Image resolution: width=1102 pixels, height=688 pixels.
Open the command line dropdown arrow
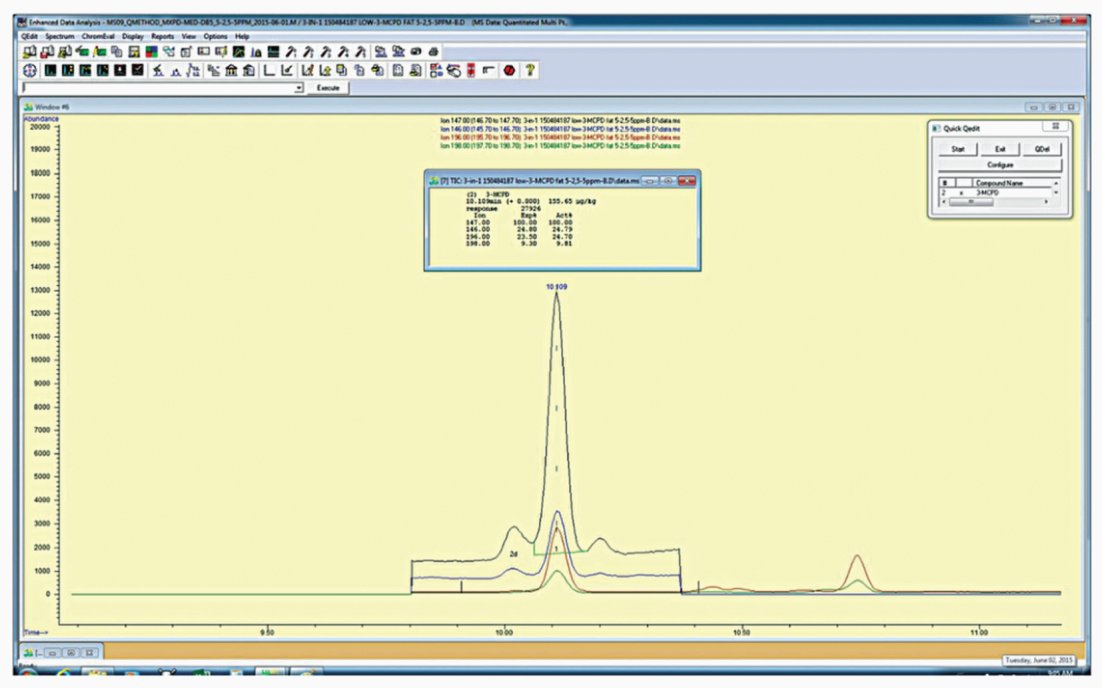(x=299, y=88)
